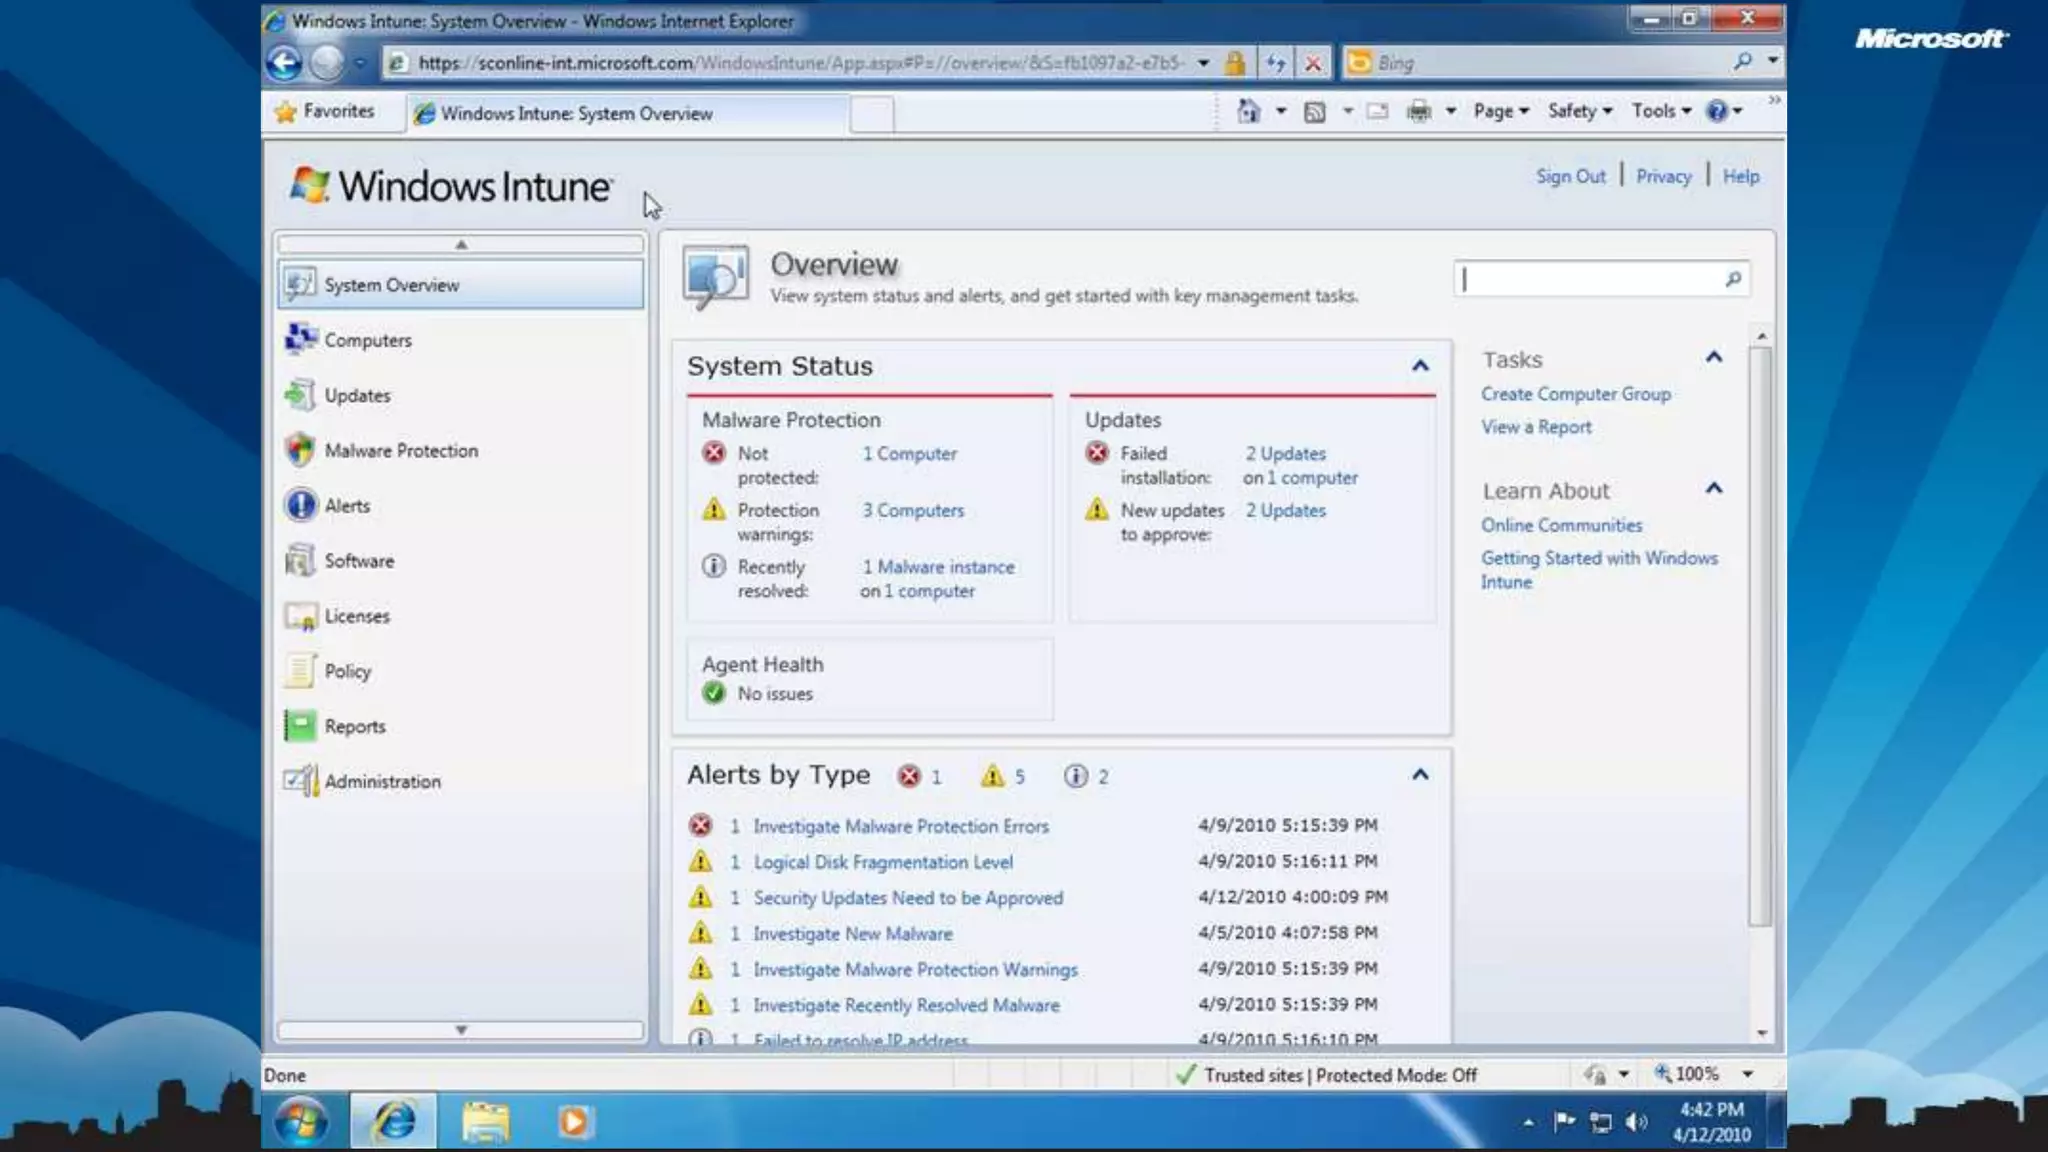Click the Privacy link
Screen dimensions: 2048x1152
1663,176
